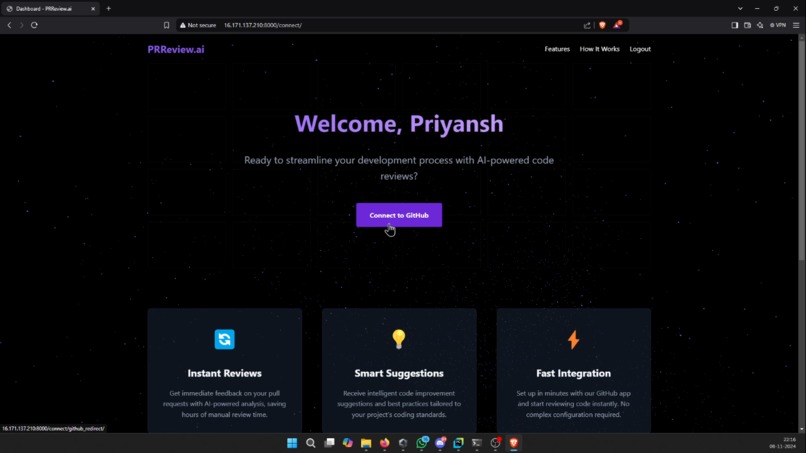Viewport: 806px width, 453px height.
Task: Select the Dashboard - PRReview.ai tab
Action: [x=50, y=9]
